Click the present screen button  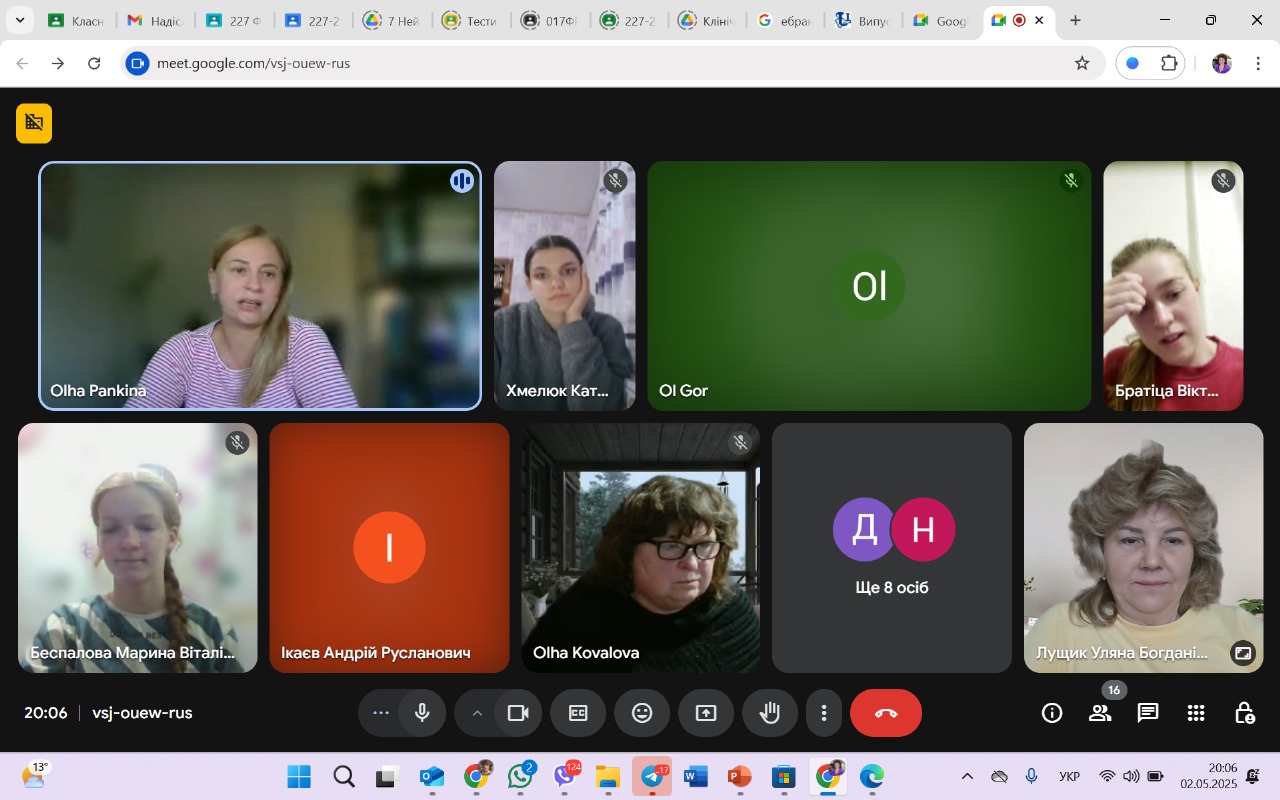(706, 713)
